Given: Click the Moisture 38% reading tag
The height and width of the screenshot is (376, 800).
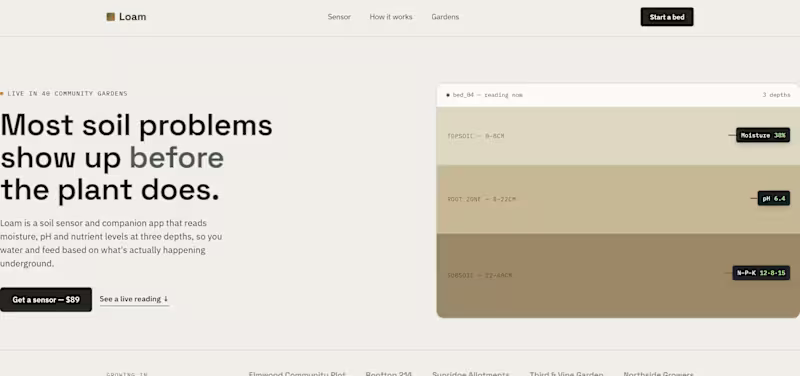Looking at the screenshot, I should click(763, 135).
